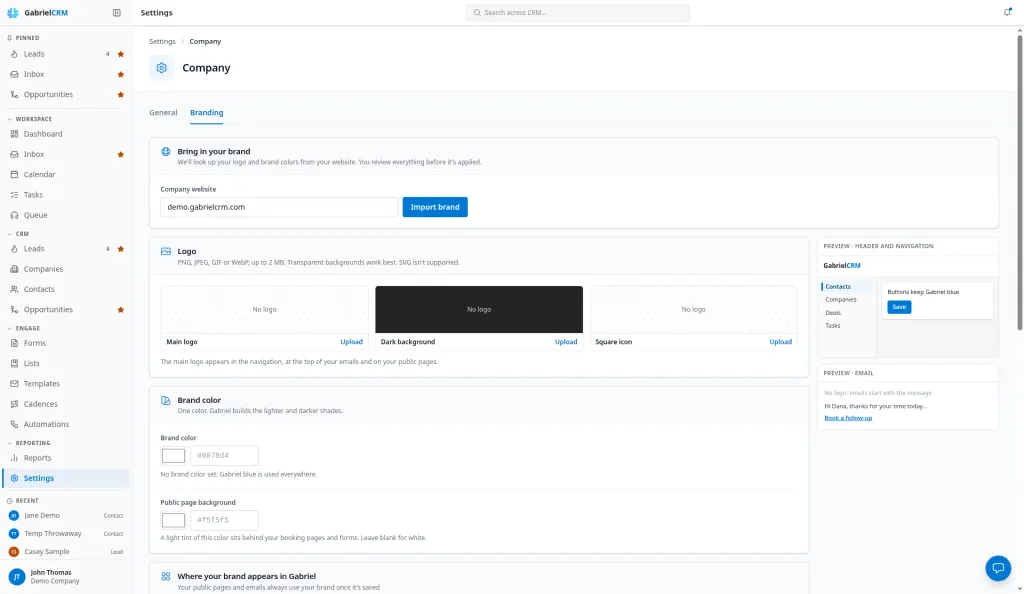Open the Brand color swatch picker
The image size is (1024, 594).
pos(173,456)
